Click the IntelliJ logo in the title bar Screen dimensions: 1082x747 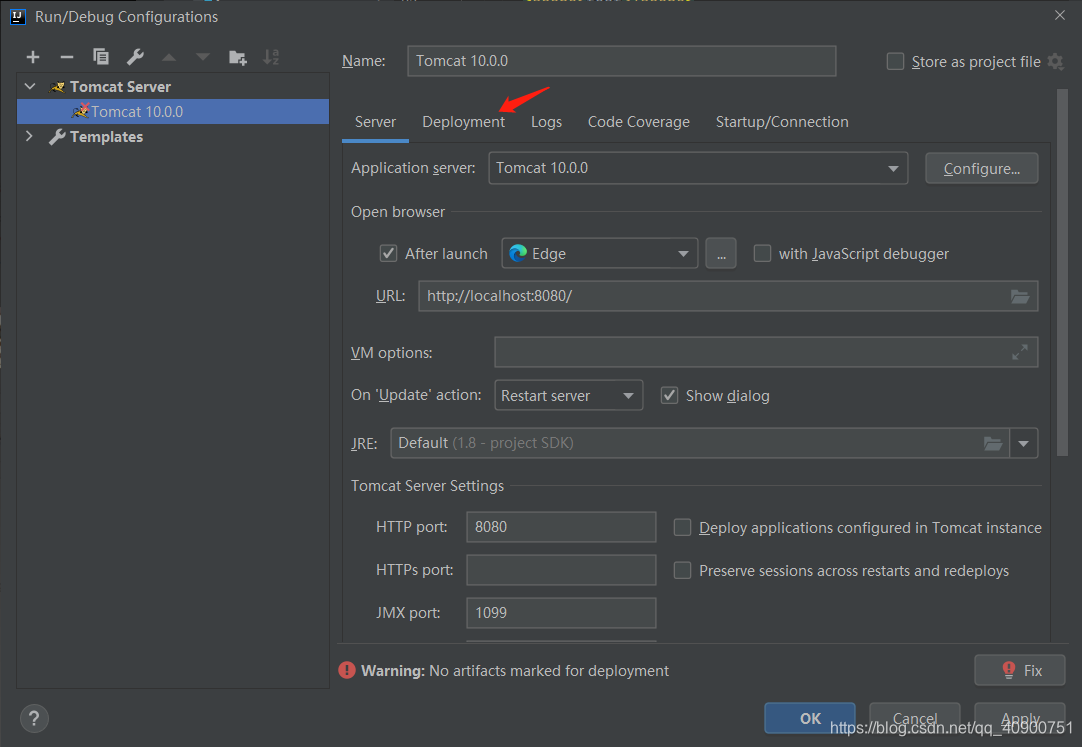(x=18, y=17)
